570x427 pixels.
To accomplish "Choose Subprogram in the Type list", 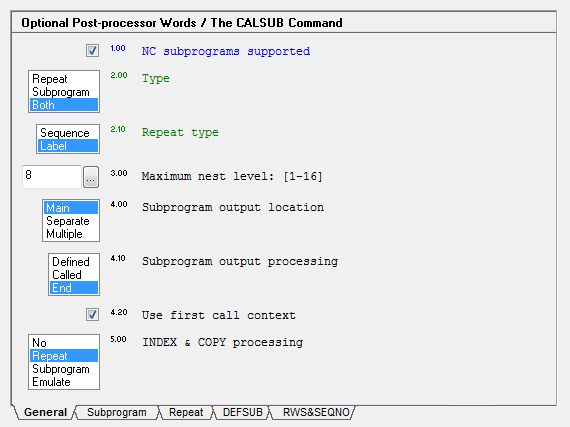I will pyautogui.click(x=64, y=92).
